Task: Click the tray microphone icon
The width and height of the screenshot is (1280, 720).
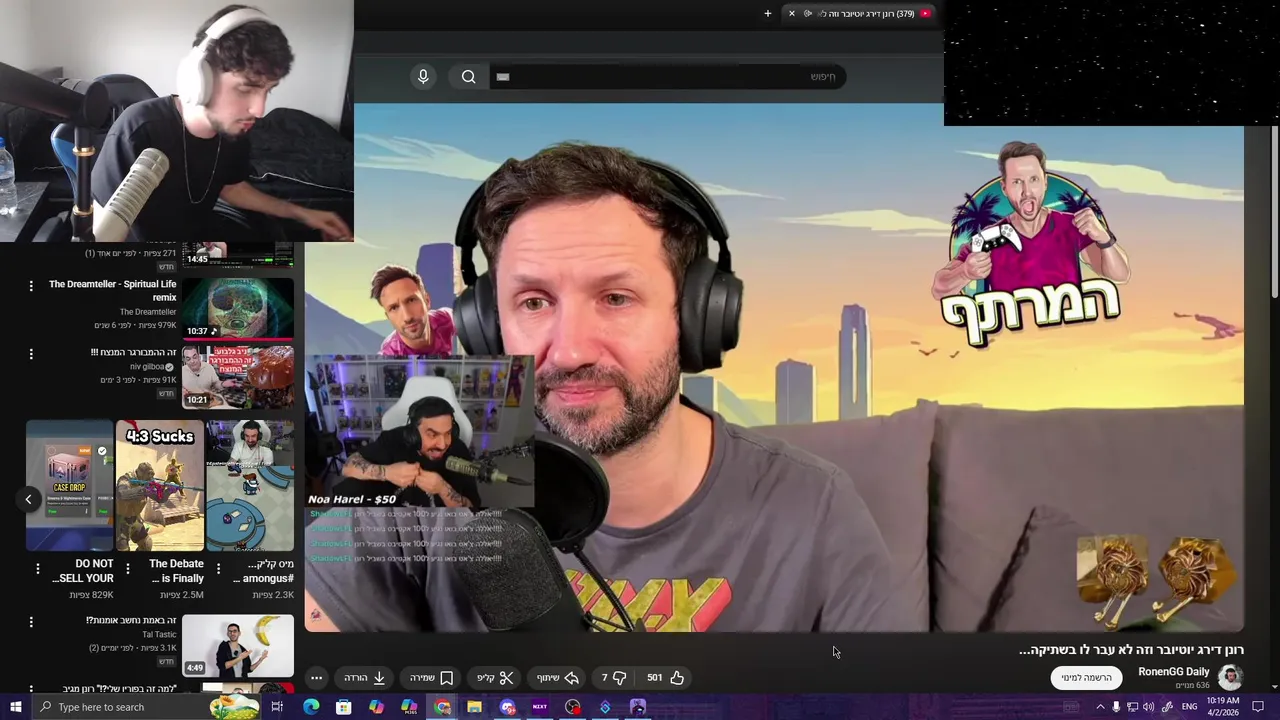Action: 1116,707
